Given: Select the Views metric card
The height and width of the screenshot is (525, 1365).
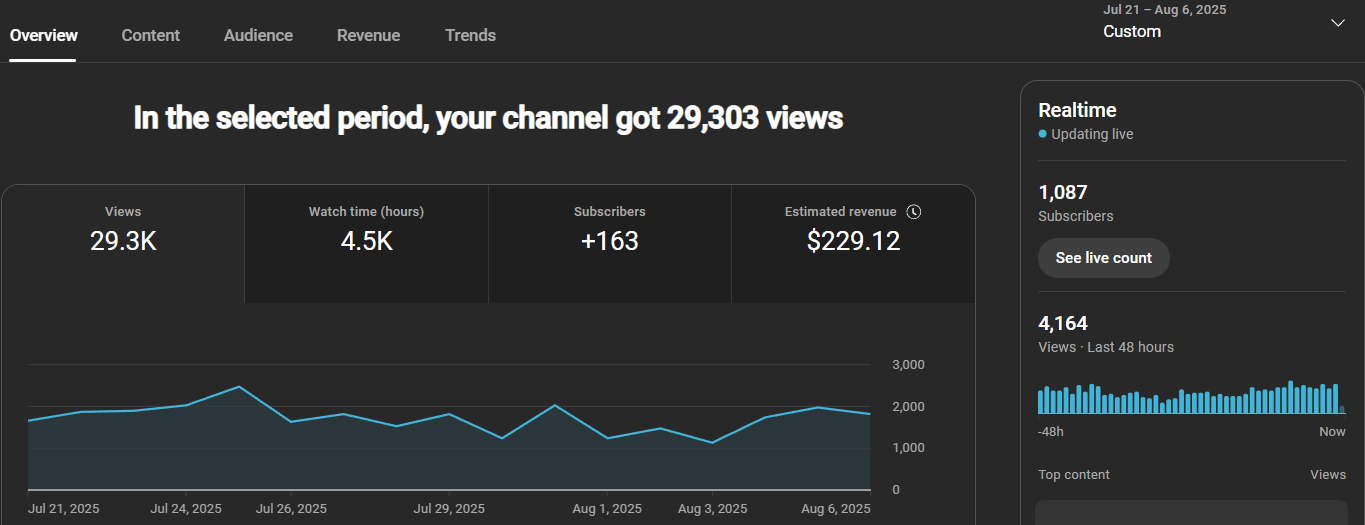Looking at the screenshot, I should (123, 243).
